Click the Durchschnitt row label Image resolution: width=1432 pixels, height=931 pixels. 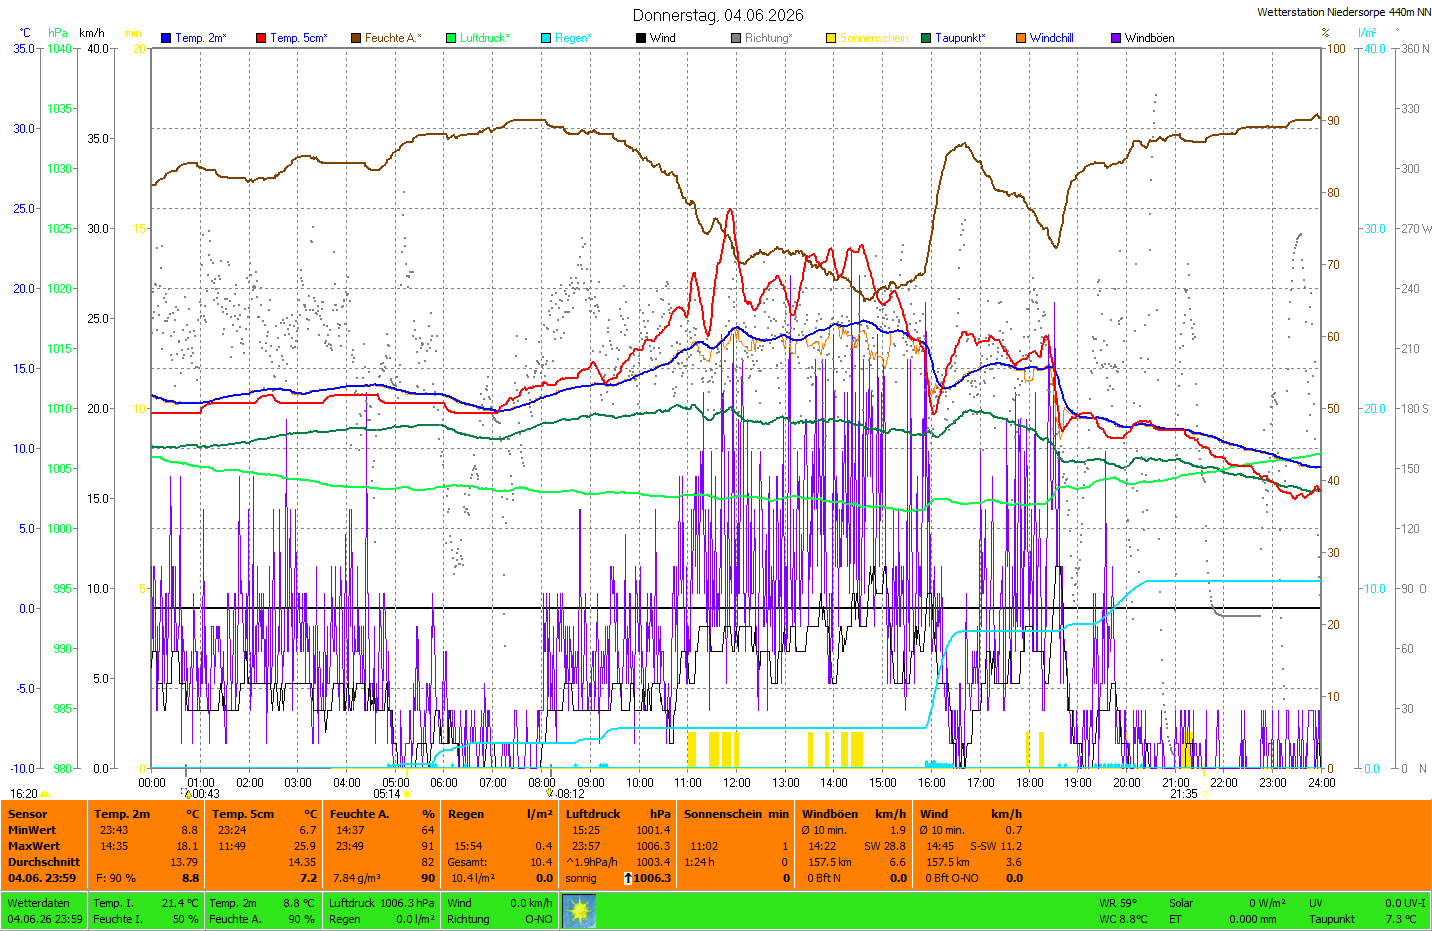[44, 862]
